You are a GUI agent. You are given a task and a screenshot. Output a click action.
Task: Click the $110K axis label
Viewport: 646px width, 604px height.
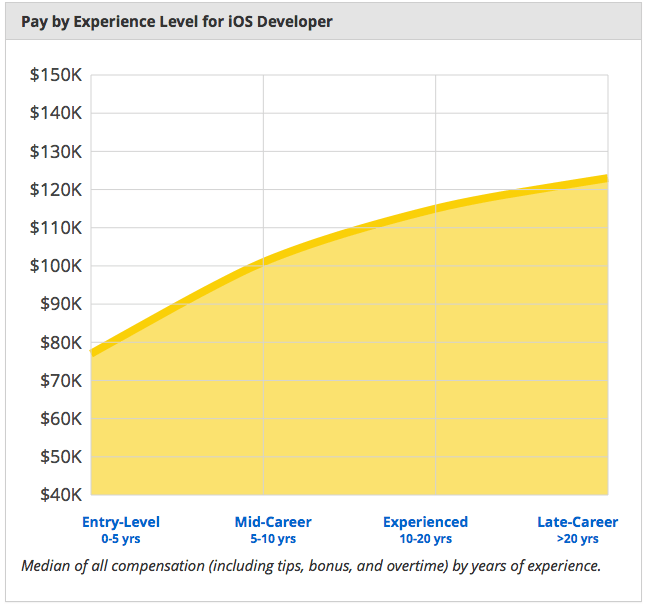coord(56,227)
